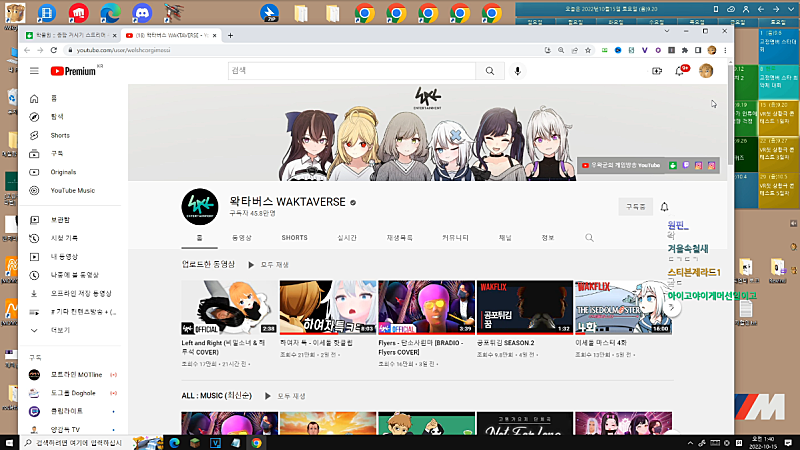
Task: Open Subscriptions in sidebar
Action: click(x=57, y=154)
